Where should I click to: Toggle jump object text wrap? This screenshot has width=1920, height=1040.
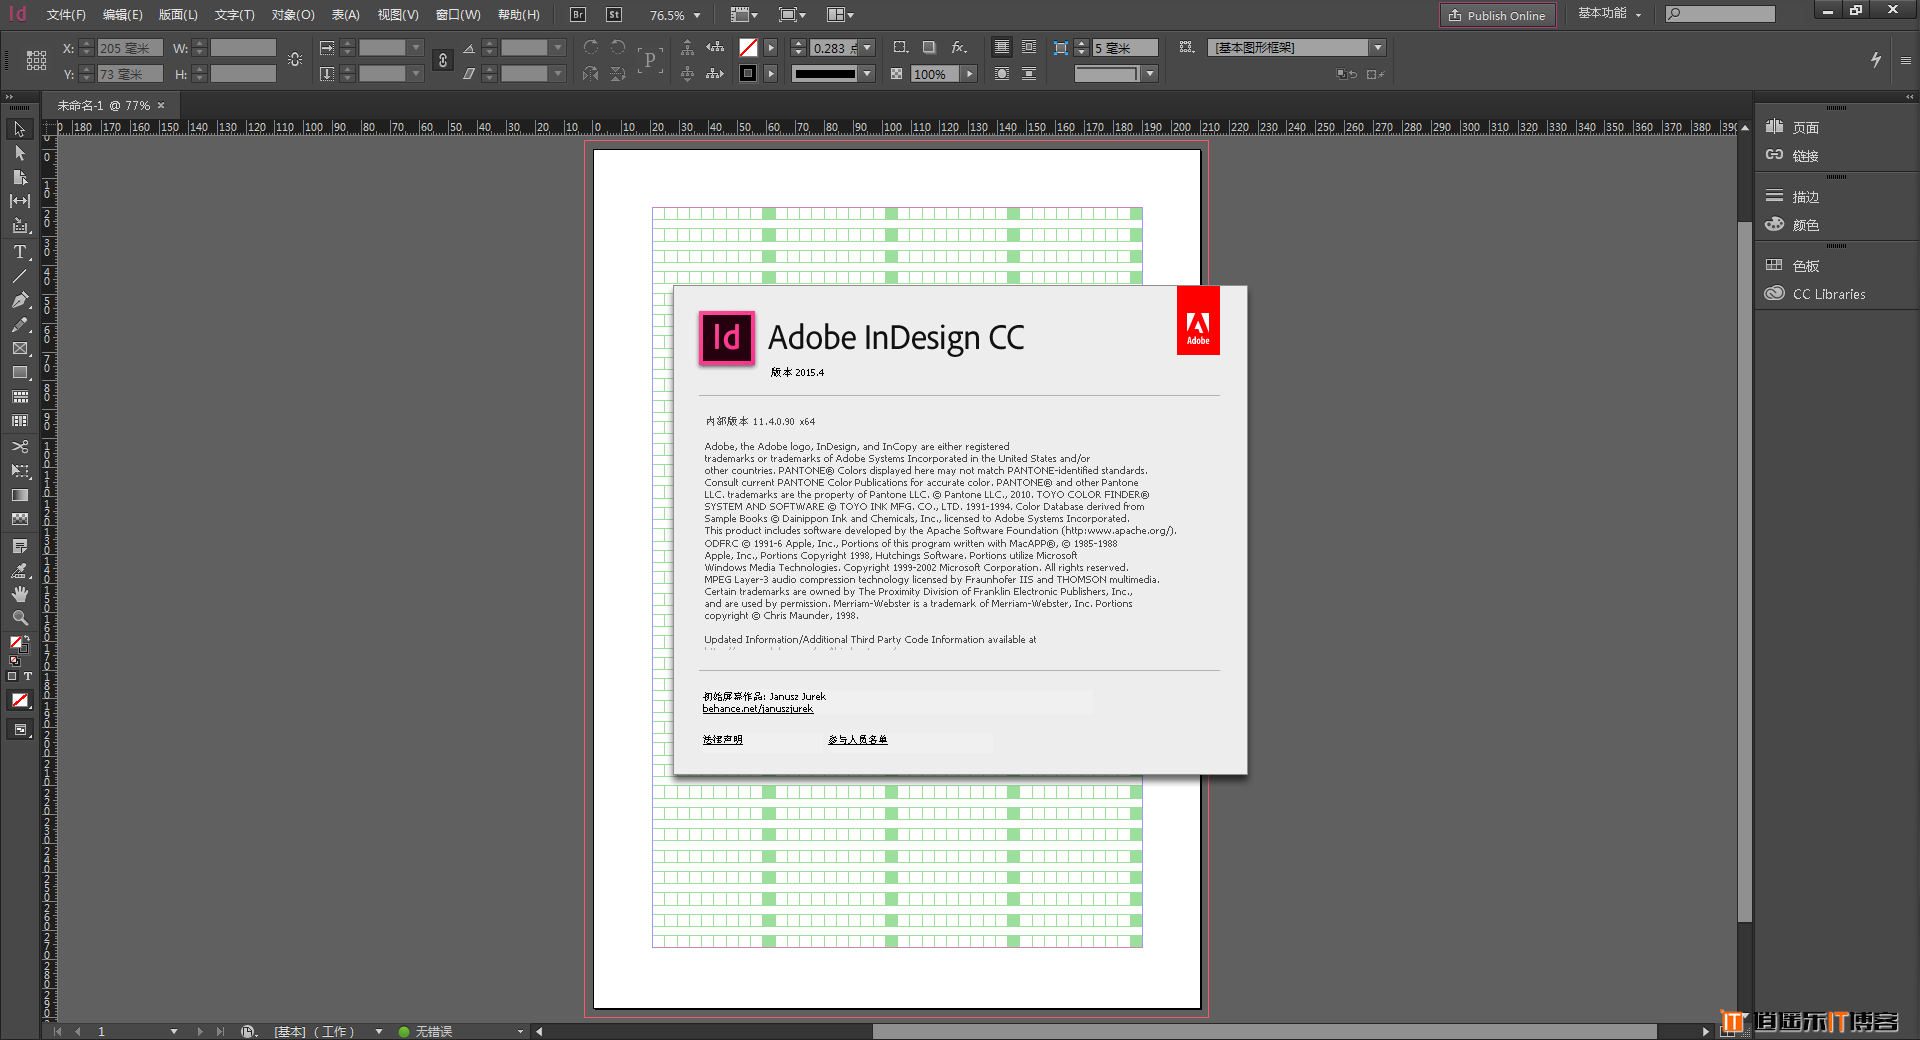click(x=1029, y=74)
